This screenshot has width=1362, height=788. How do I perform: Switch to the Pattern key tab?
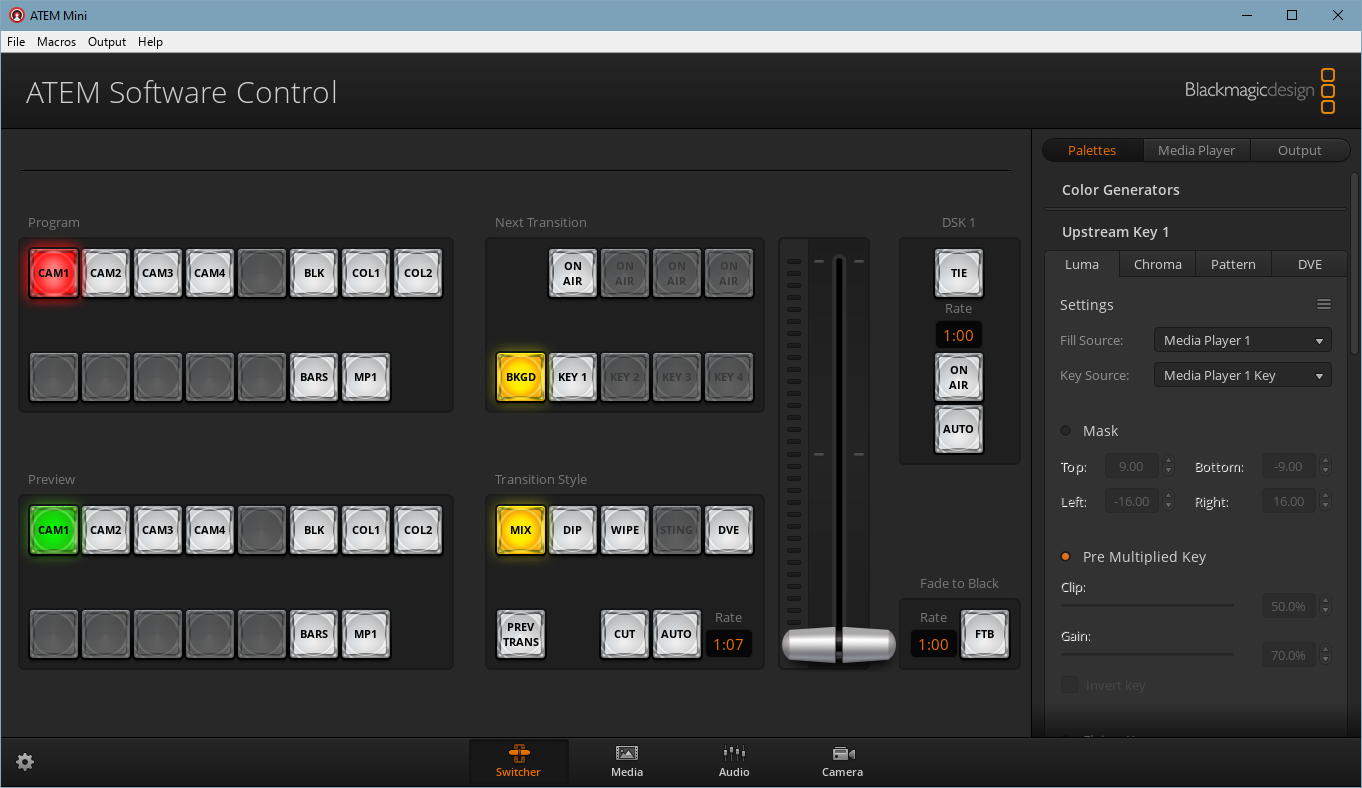coord(1233,264)
